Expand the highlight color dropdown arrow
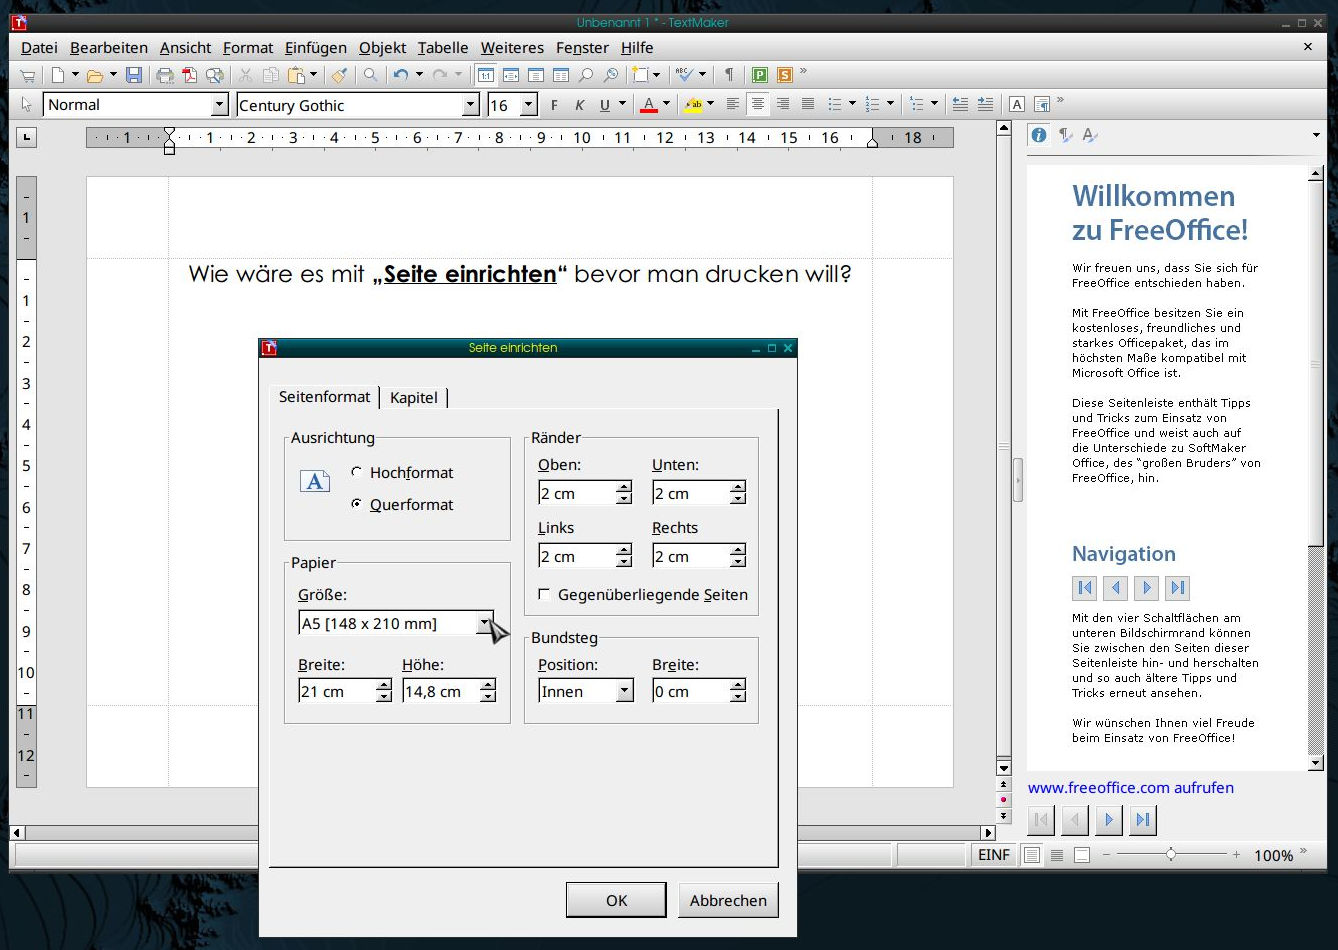This screenshot has height=950, width=1338. [x=710, y=104]
